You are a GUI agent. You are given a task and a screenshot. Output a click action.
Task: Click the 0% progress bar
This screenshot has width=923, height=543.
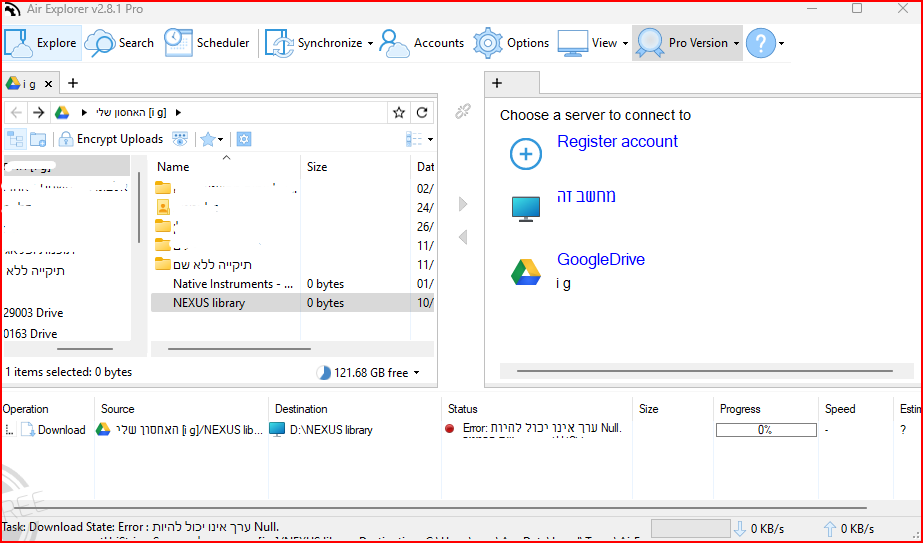766,430
